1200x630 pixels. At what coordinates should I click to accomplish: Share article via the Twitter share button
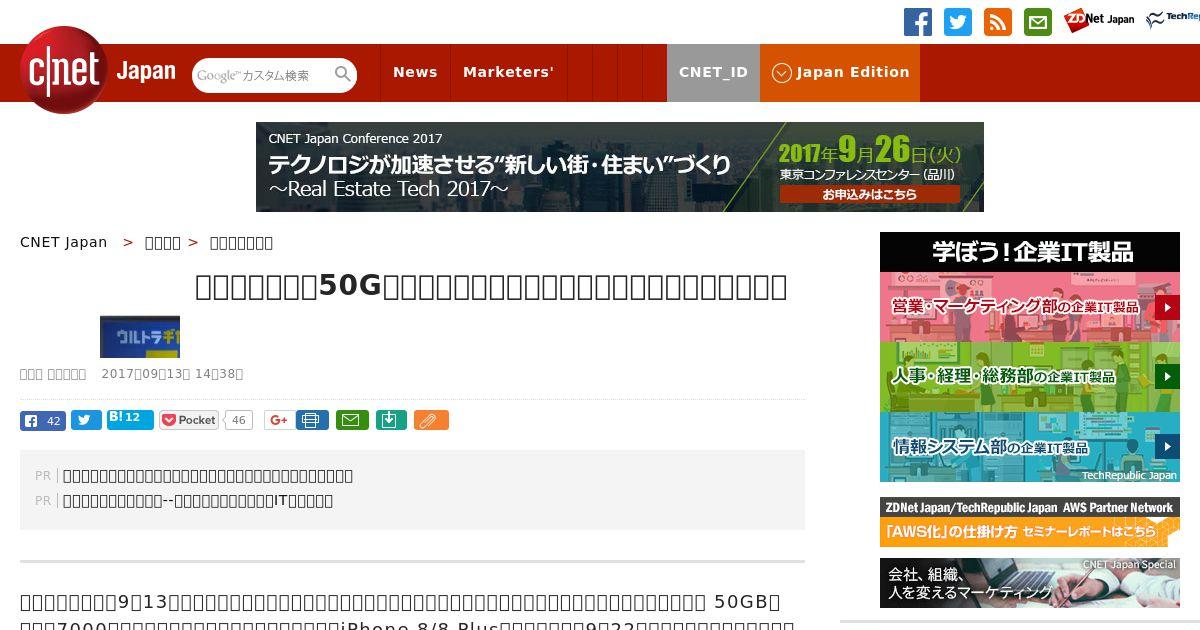pyautogui.click(x=86, y=420)
